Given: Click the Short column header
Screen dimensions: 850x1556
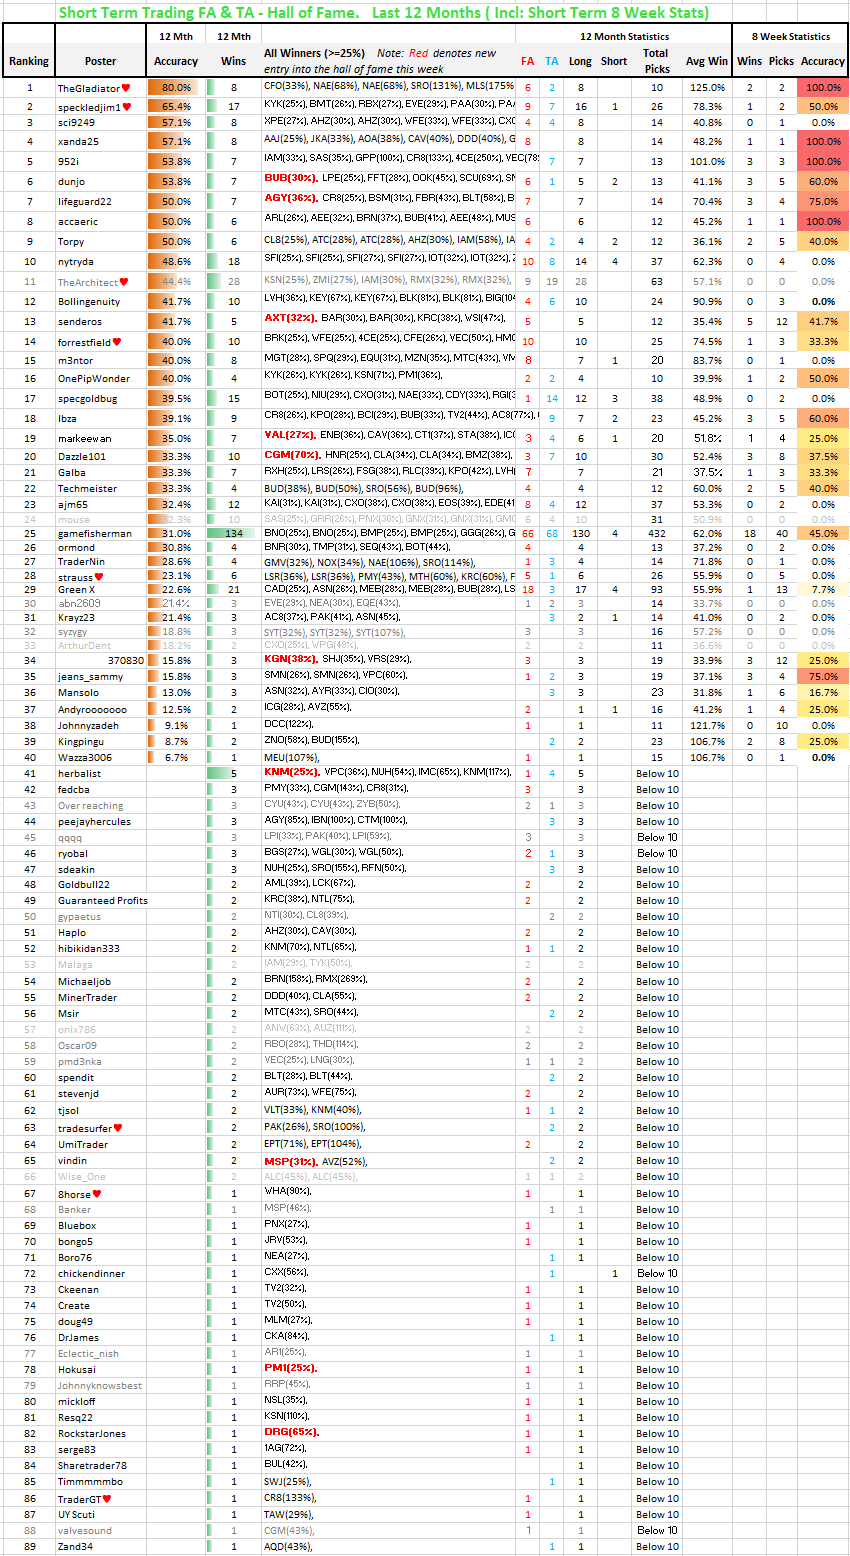Looking at the screenshot, I should 615,61.
